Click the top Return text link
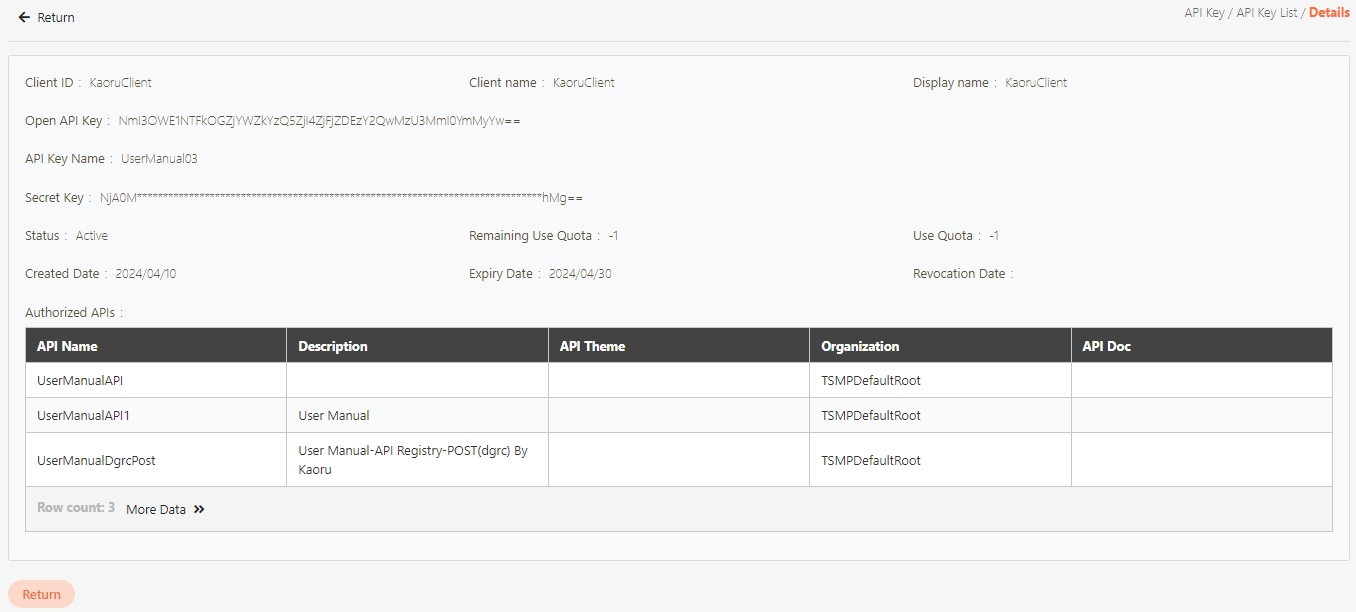Viewport: 1356px width, 612px height. [56, 18]
